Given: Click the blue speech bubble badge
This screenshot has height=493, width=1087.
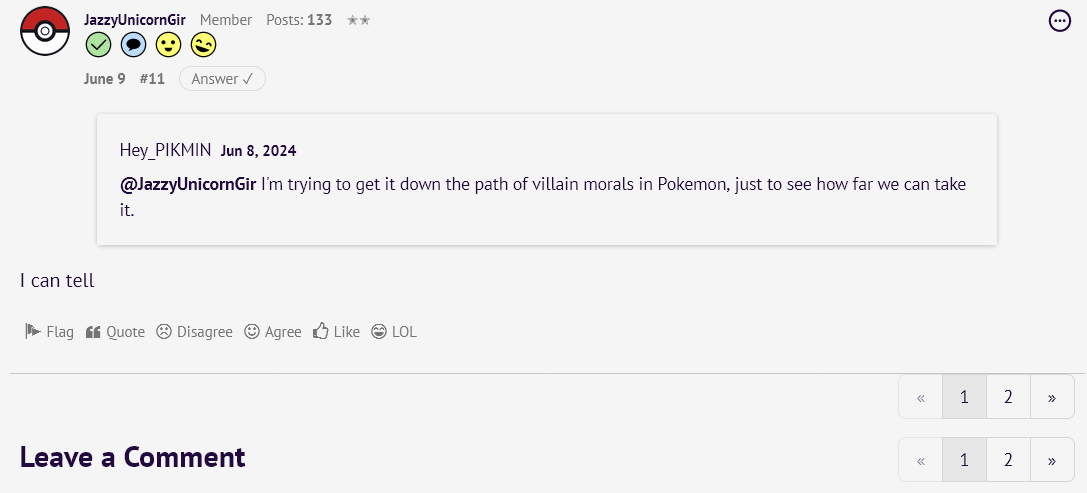Looking at the screenshot, I should [133, 45].
